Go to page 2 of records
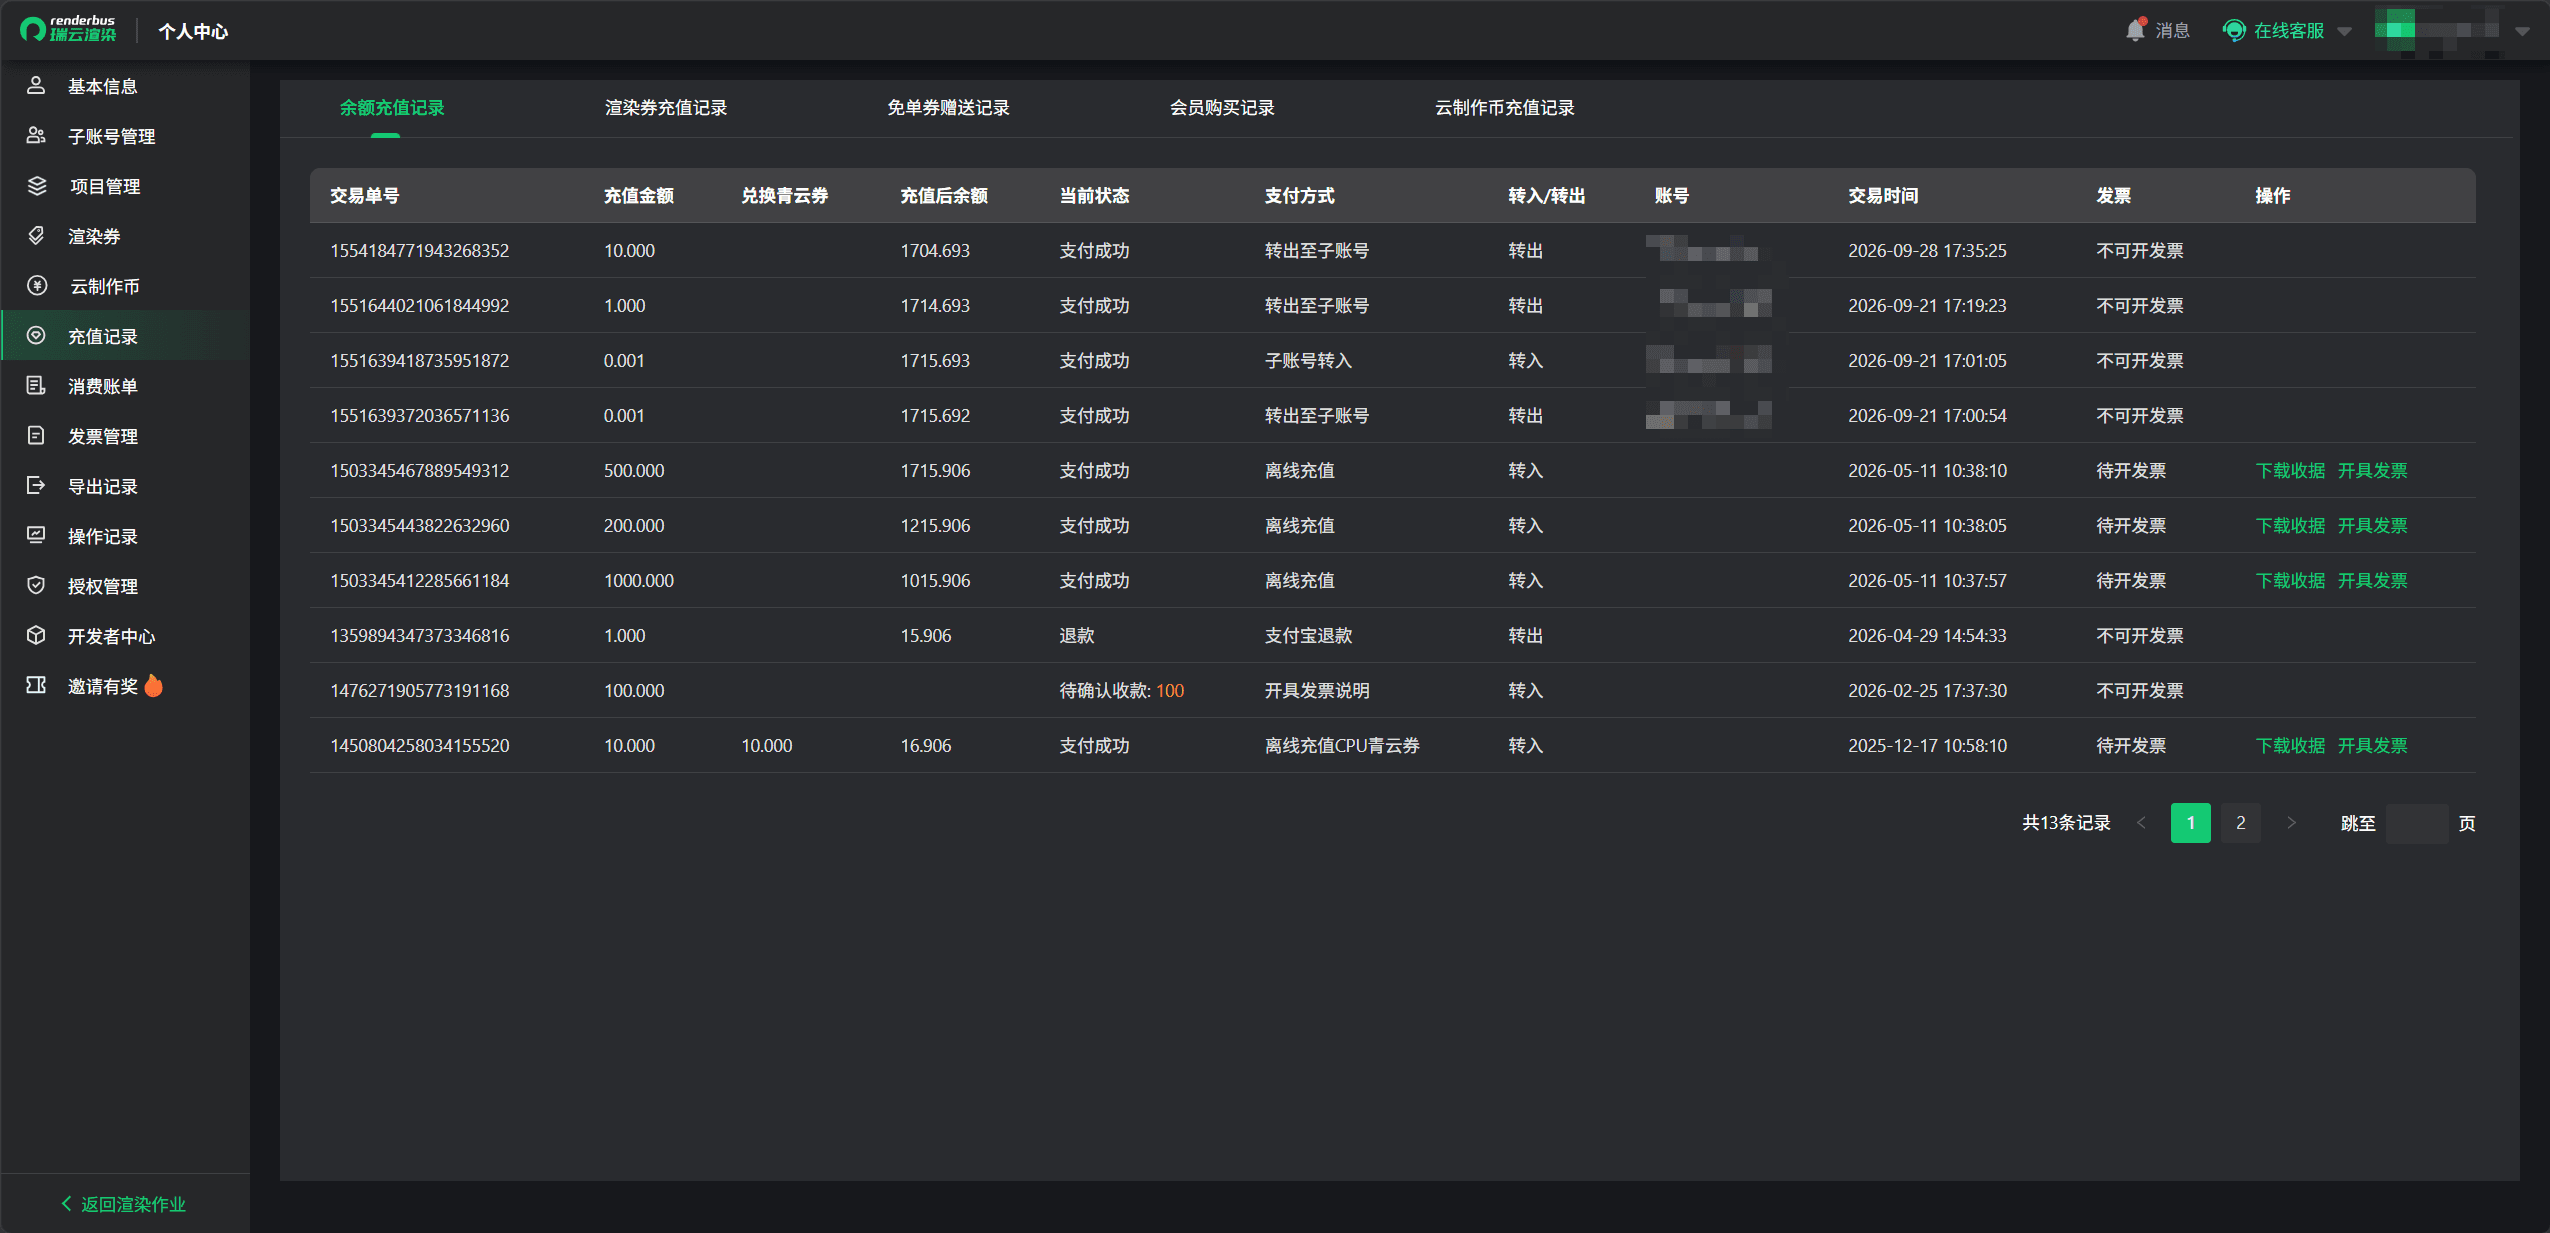 [2241, 823]
